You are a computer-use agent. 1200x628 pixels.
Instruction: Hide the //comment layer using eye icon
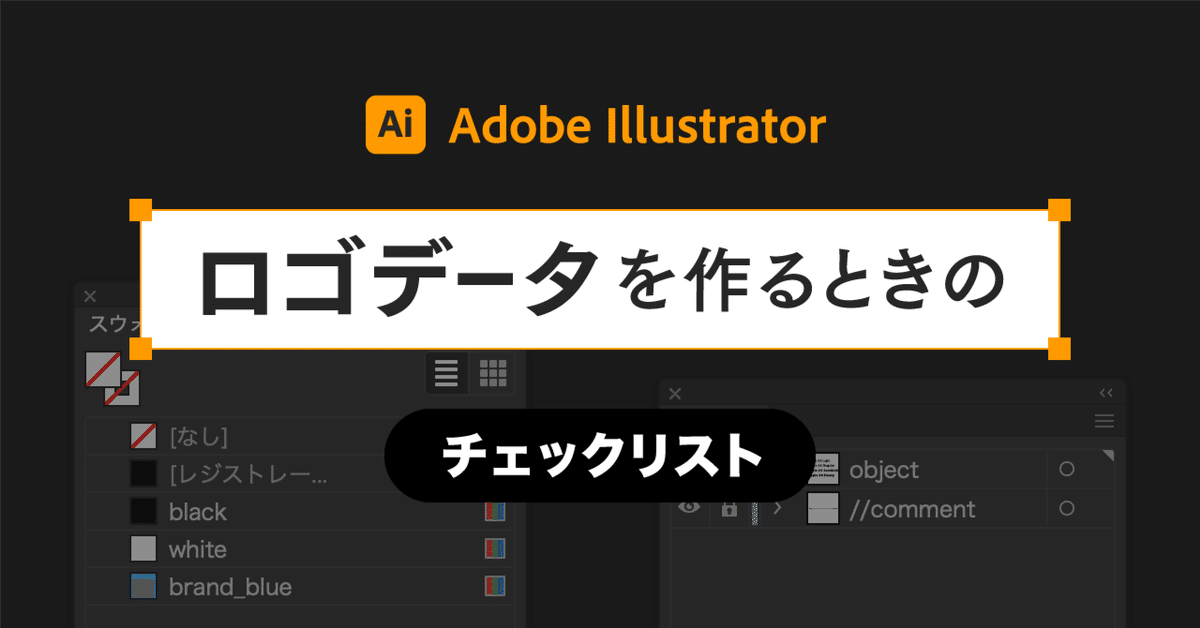pos(689,508)
